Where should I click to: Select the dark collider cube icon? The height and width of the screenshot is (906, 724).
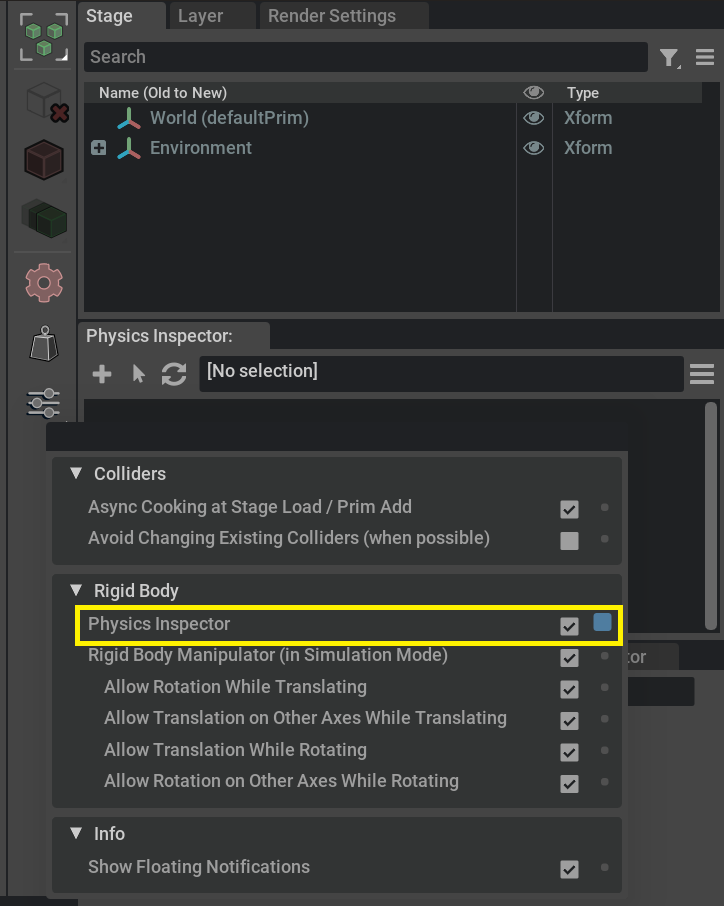[43, 158]
